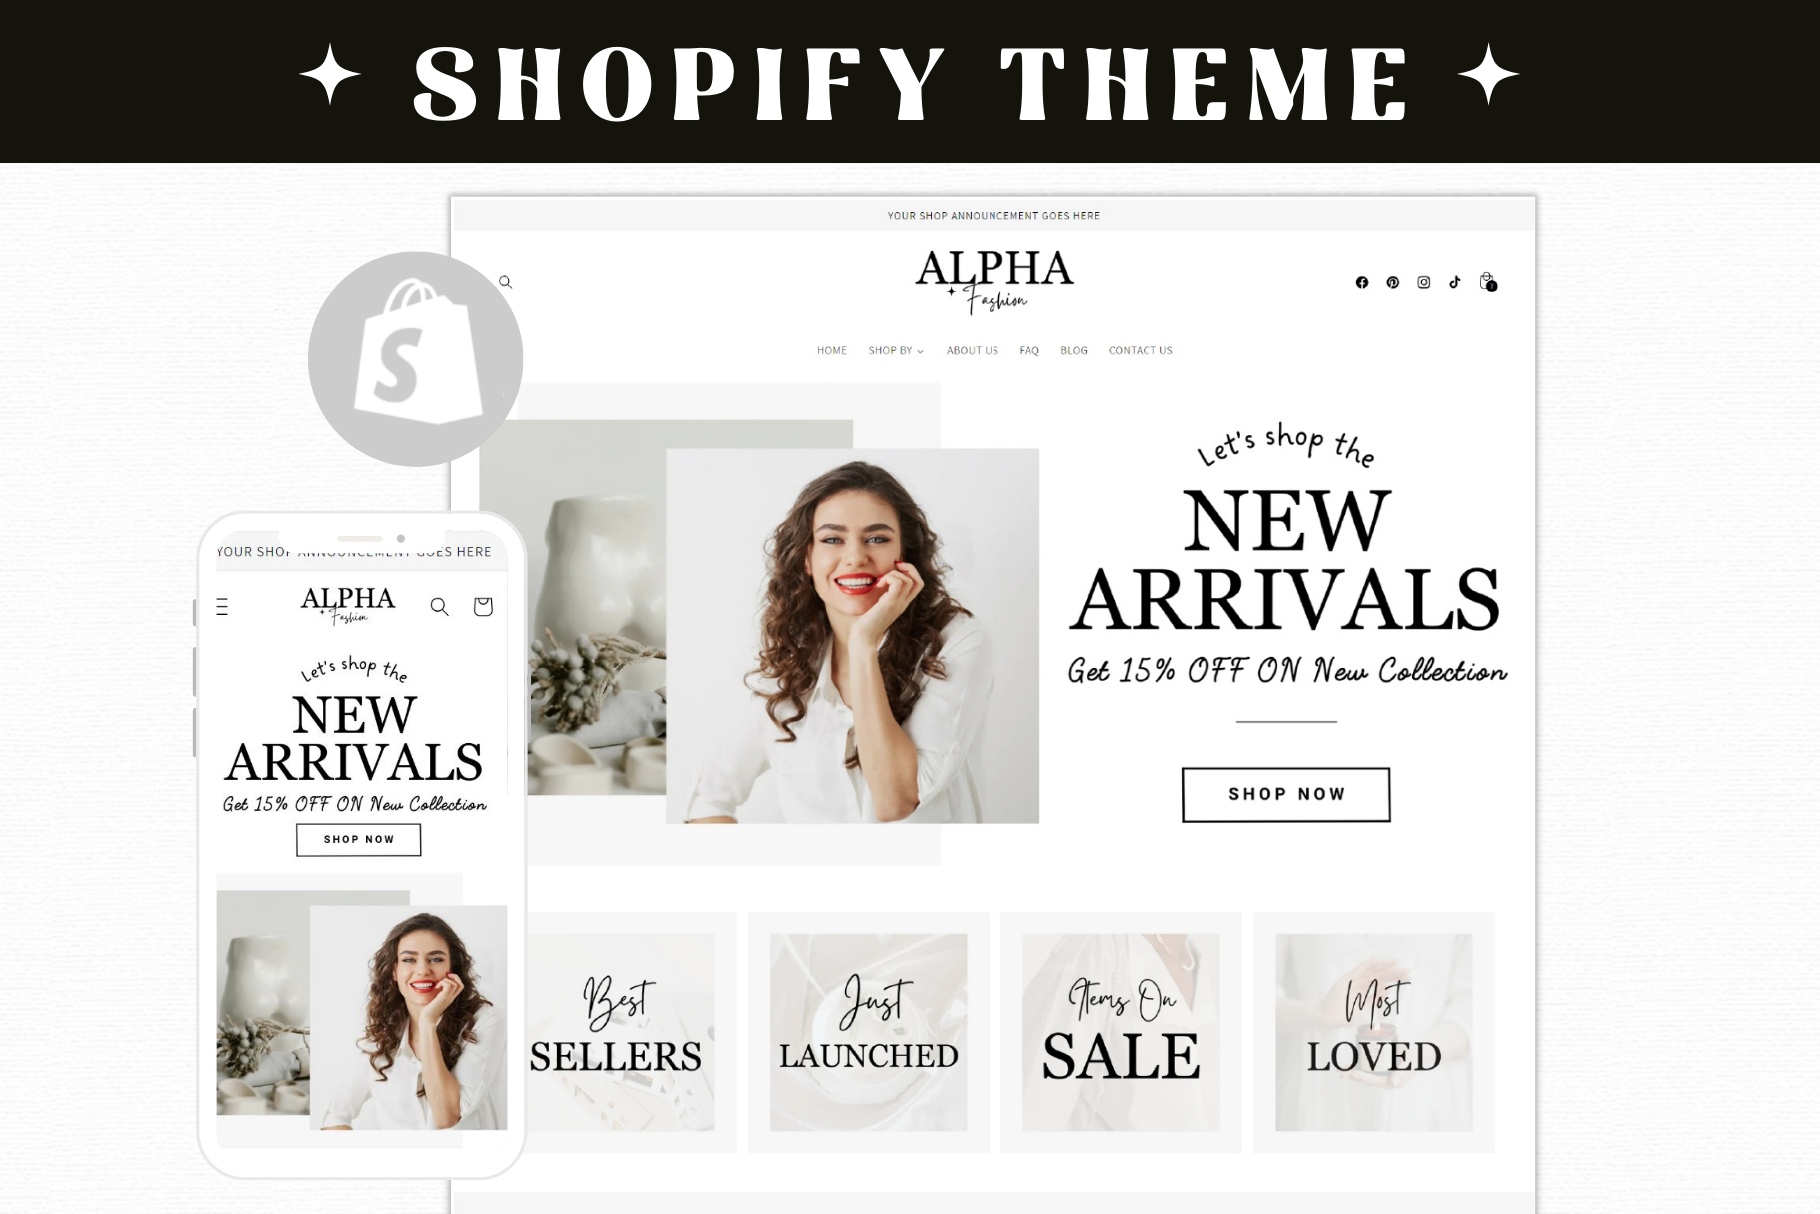Click the Shopify bag logo badge
Screen dimensions: 1820x1214
click(416, 359)
